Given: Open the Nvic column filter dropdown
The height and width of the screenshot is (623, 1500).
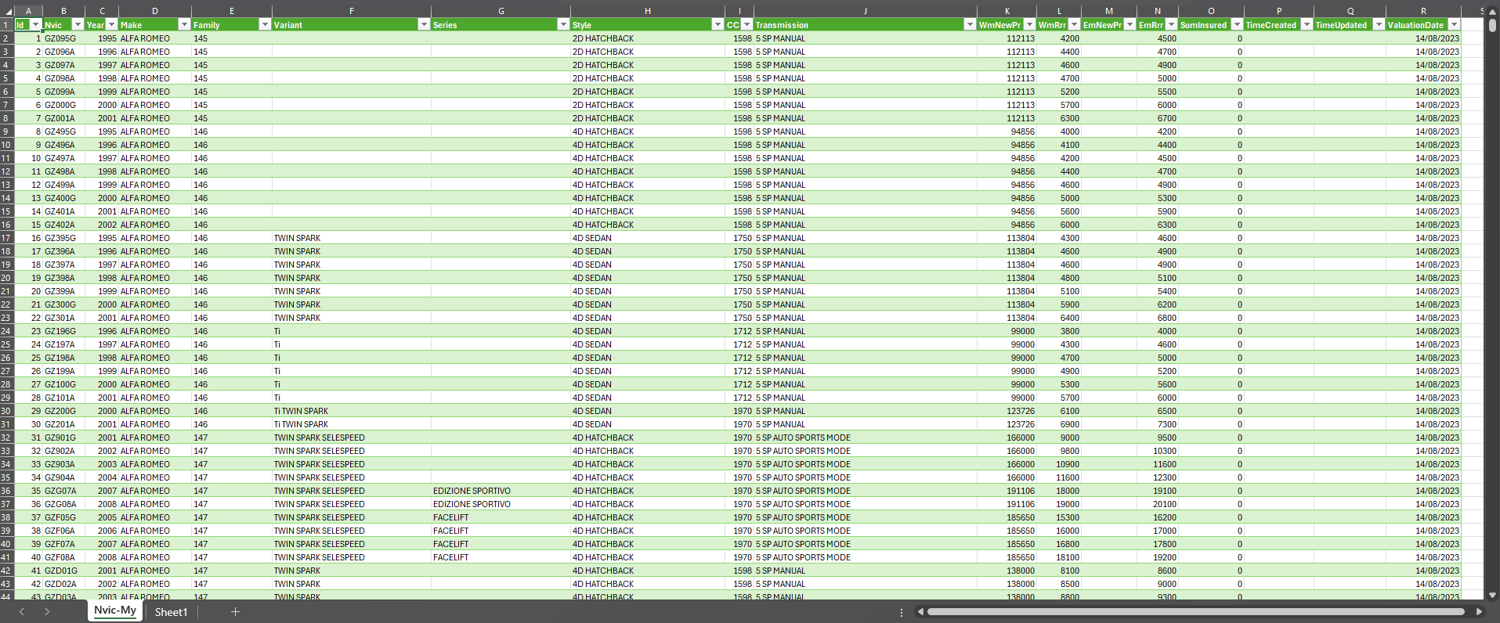Looking at the screenshot, I should pos(78,24).
